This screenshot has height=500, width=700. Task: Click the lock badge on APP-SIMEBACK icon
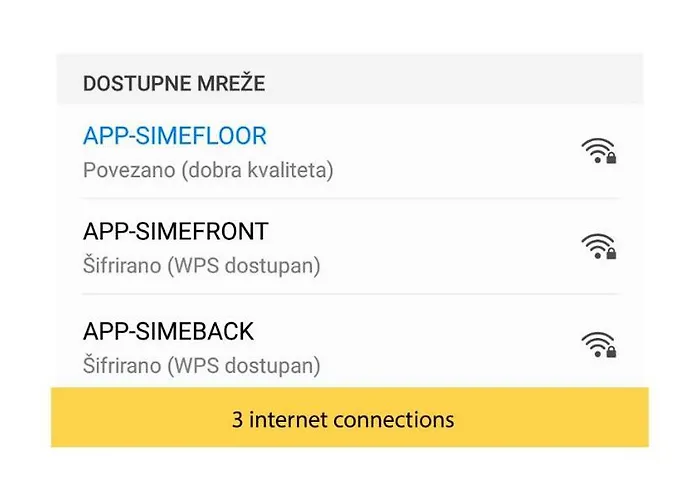(611, 352)
